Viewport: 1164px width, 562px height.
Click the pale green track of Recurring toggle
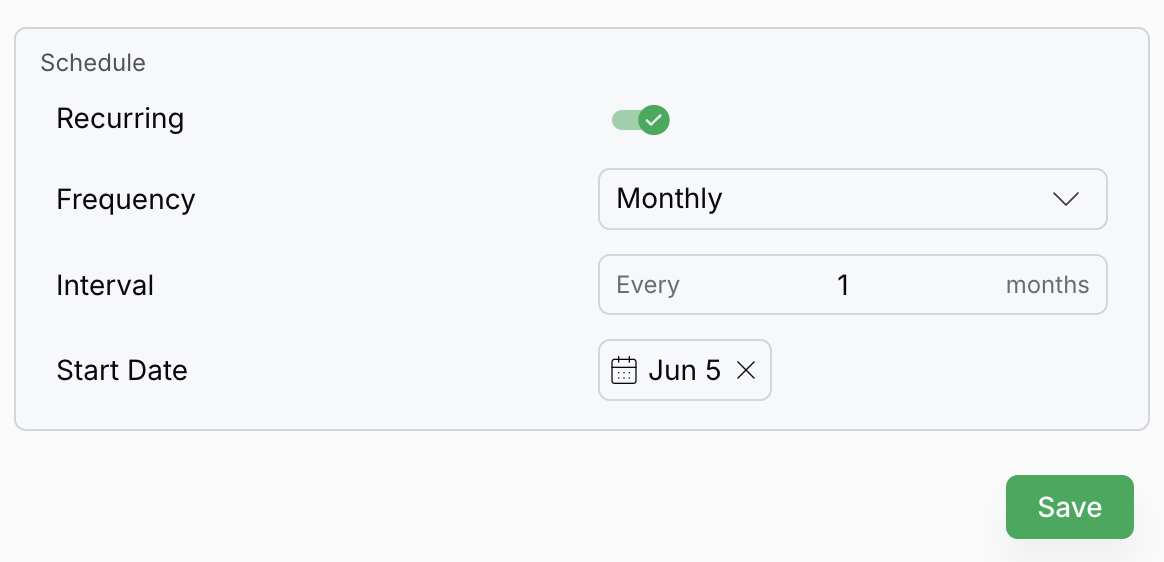[625, 120]
